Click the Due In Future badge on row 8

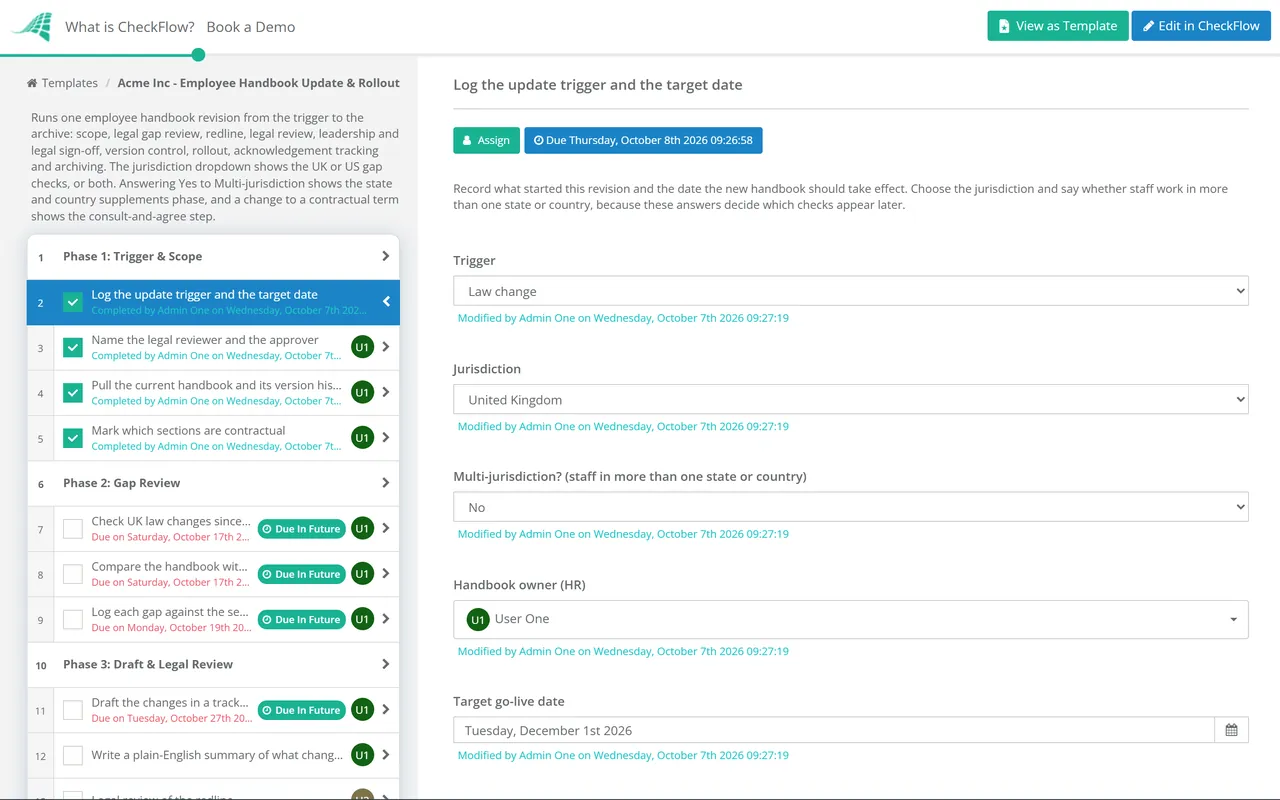(301, 574)
